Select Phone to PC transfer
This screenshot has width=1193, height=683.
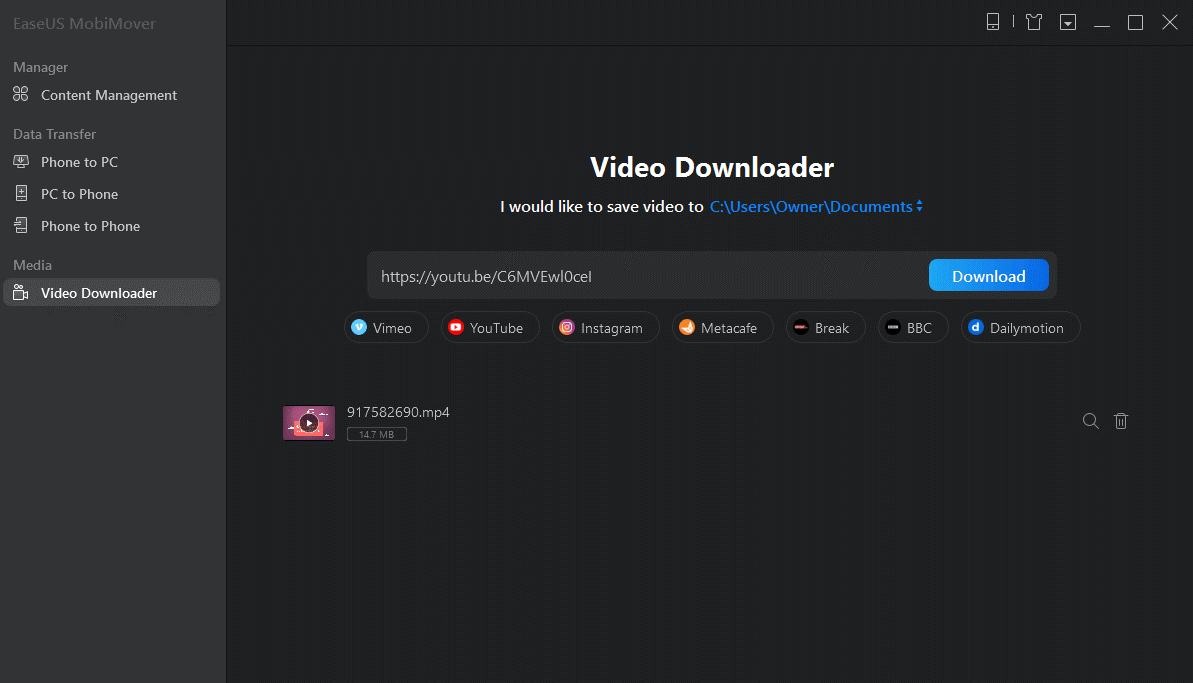79,162
